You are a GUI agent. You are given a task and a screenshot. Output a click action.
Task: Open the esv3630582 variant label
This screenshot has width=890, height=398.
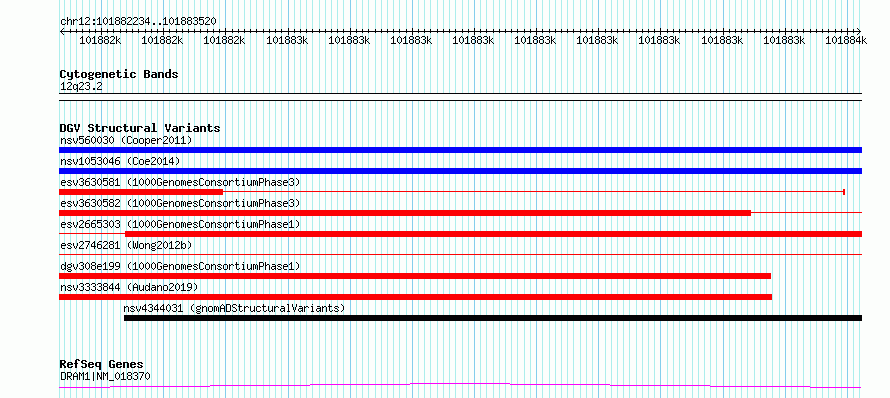click(180, 203)
